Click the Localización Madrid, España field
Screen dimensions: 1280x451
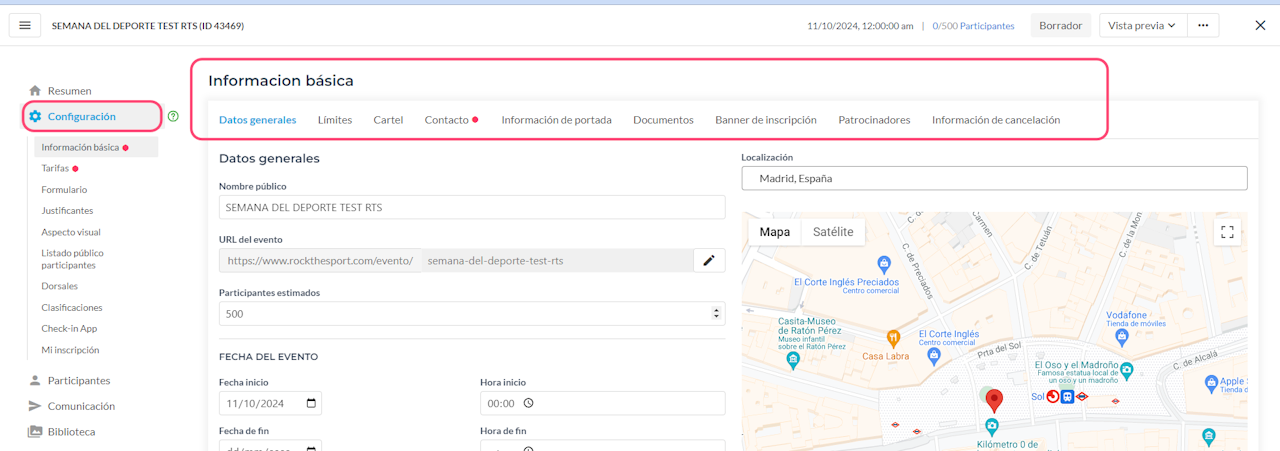coord(994,178)
